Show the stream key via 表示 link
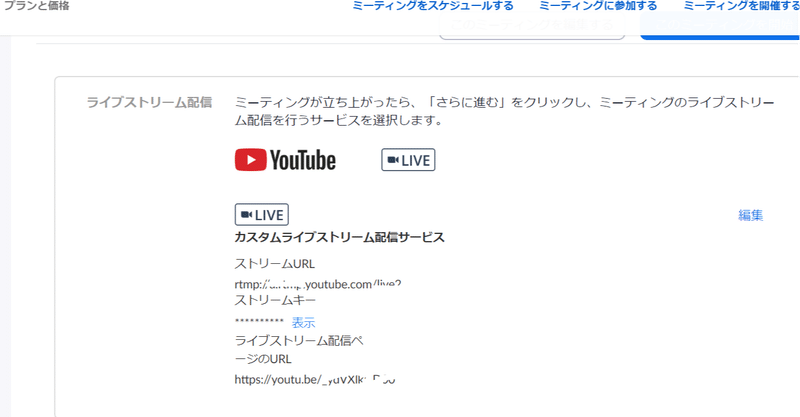Image resolution: width=800 pixels, height=417 pixels. point(304,323)
